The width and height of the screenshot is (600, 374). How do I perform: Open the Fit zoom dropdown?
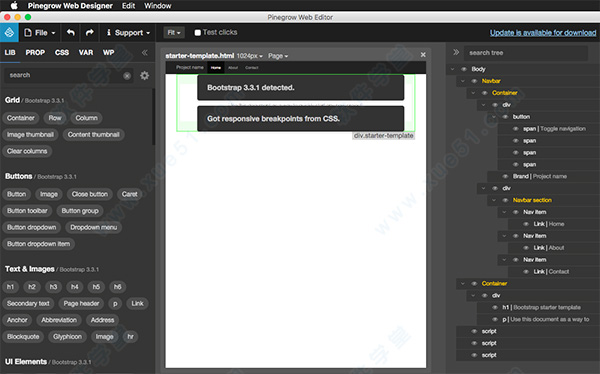point(174,33)
